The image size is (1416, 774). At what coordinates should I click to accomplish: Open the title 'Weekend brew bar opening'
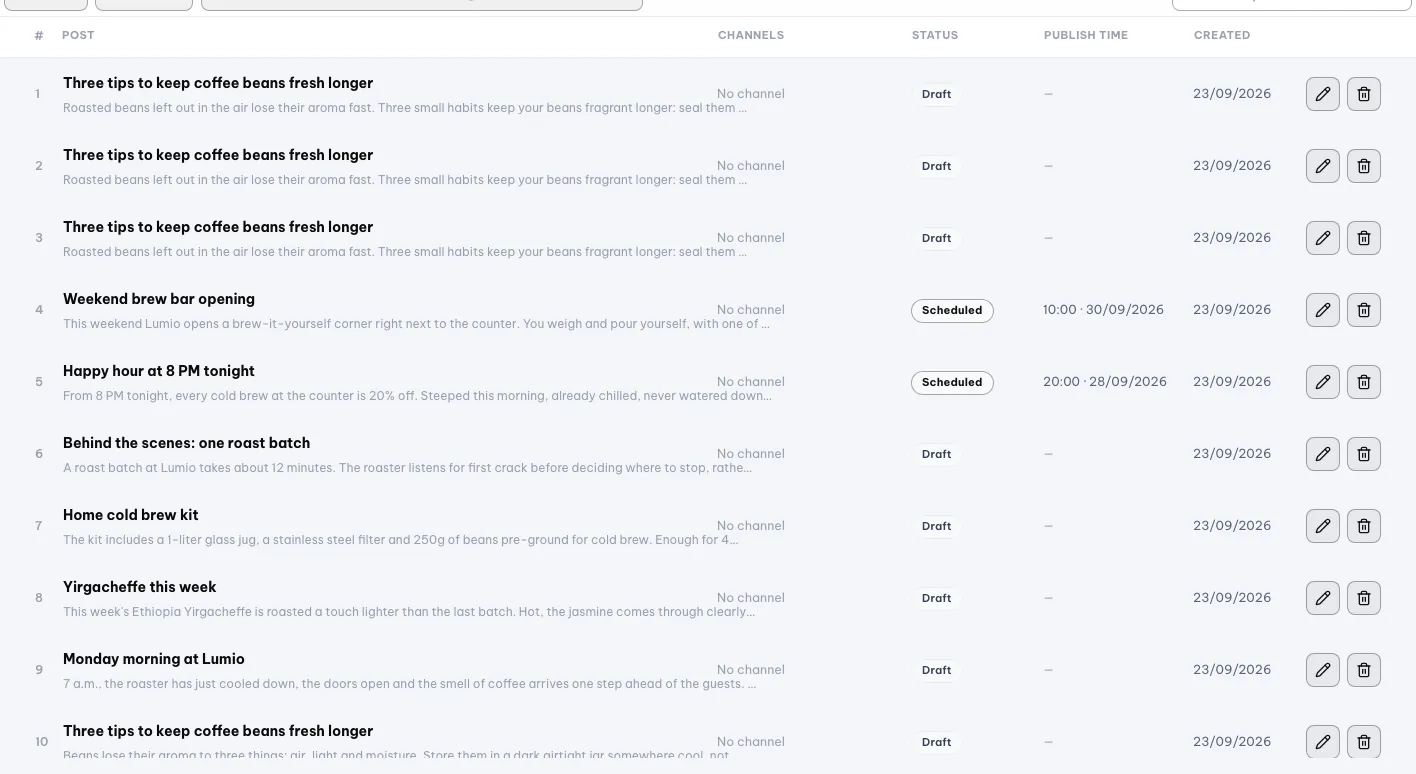(159, 299)
